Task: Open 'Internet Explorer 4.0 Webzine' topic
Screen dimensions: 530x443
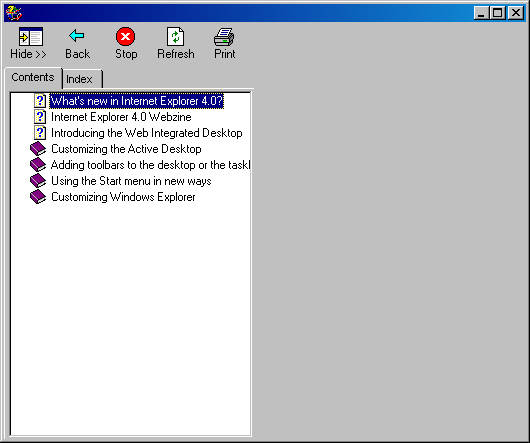Action: (121, 117)
